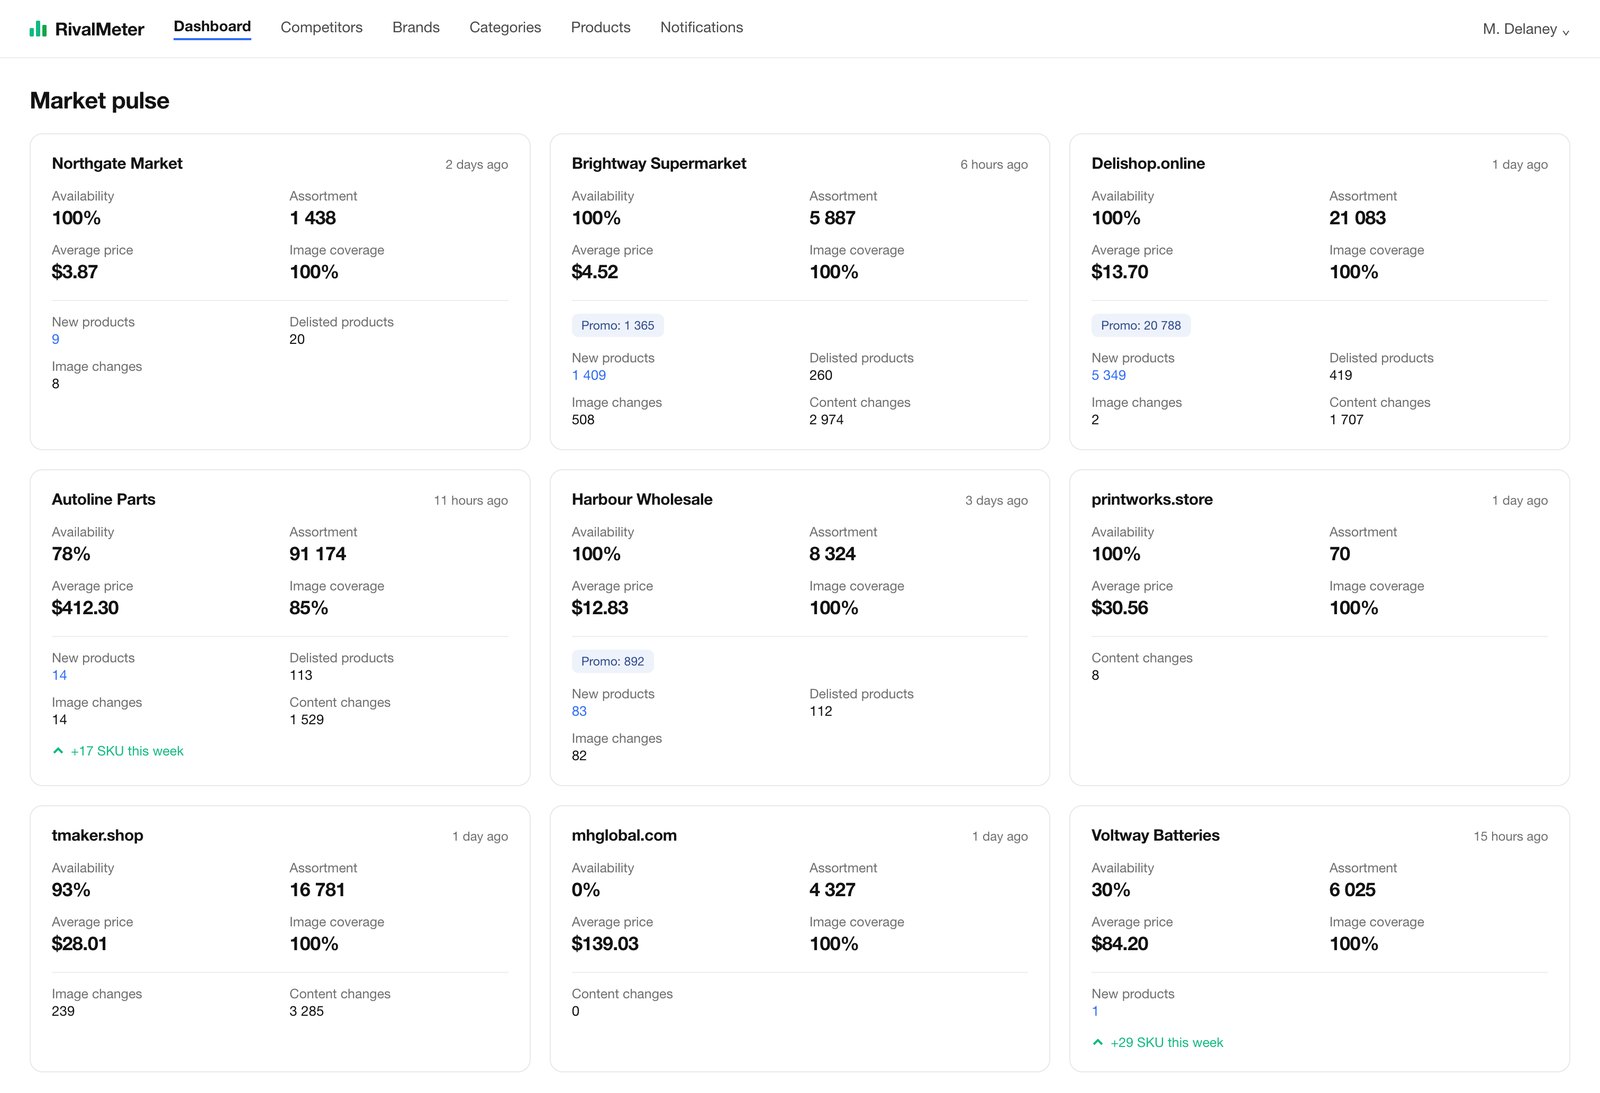Image resolution: width=1600 pixels, height=1093 pixels.
Task: Navigate to the Products tab
Action: 600,27
